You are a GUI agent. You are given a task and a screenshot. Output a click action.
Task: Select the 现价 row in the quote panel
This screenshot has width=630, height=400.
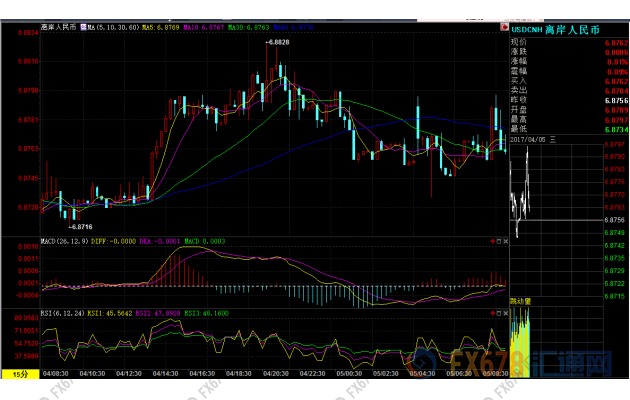(x=518, y=42)
